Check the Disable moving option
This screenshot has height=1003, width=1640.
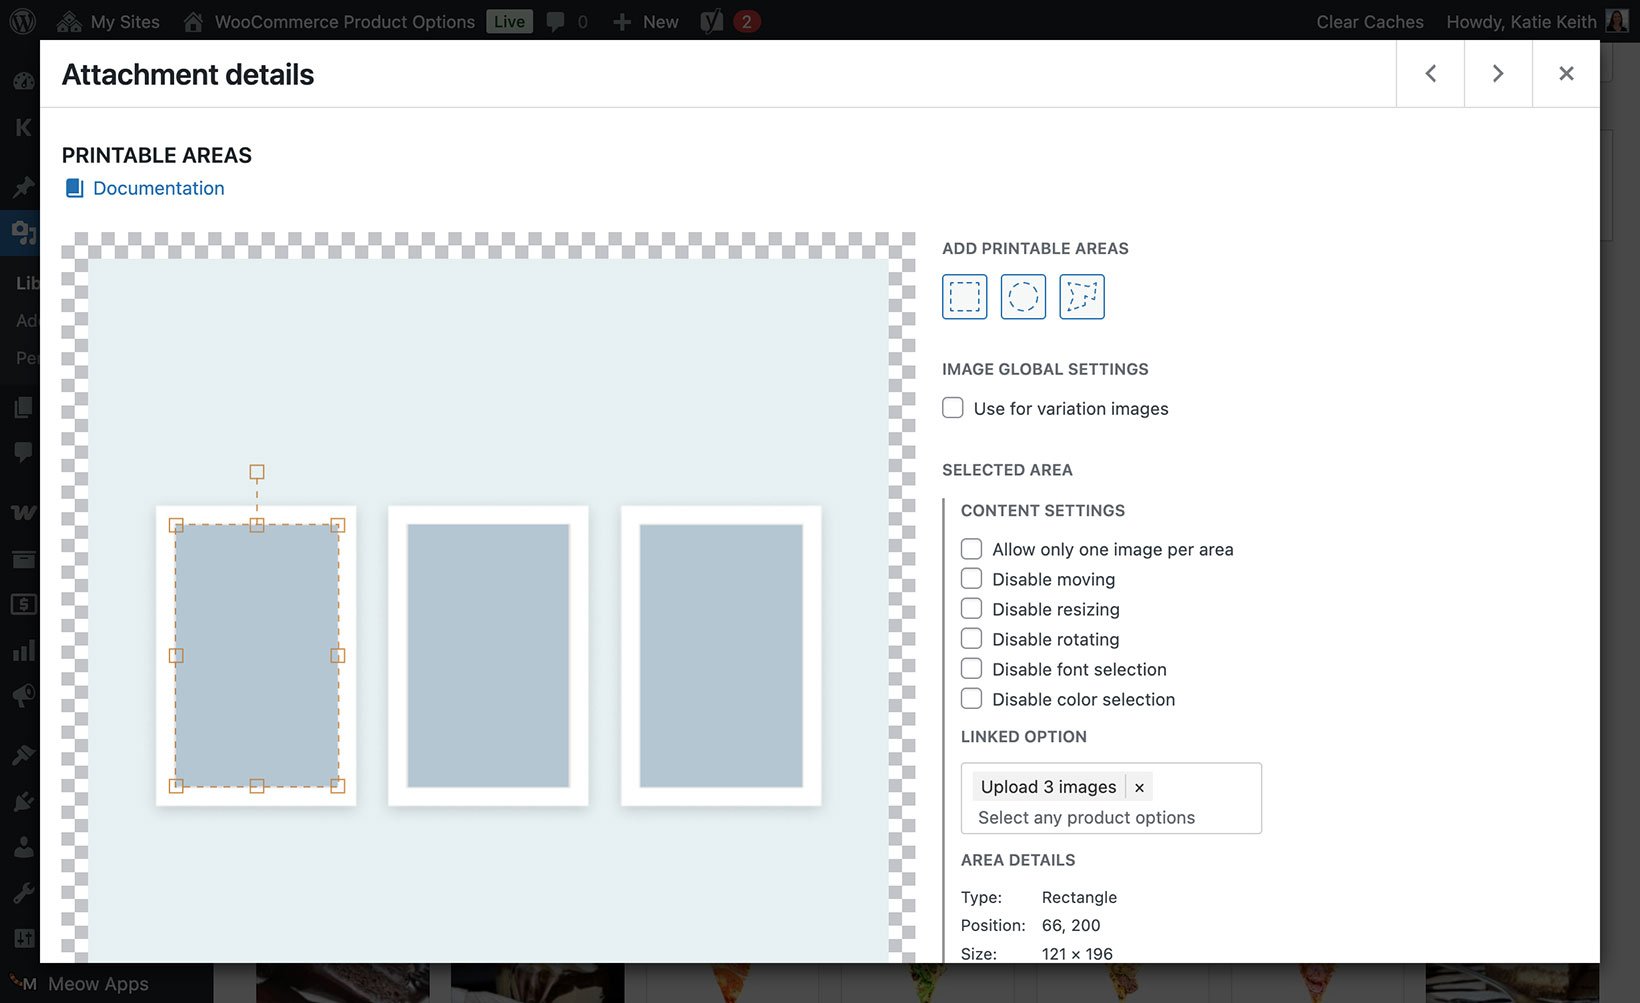[971, 578]
